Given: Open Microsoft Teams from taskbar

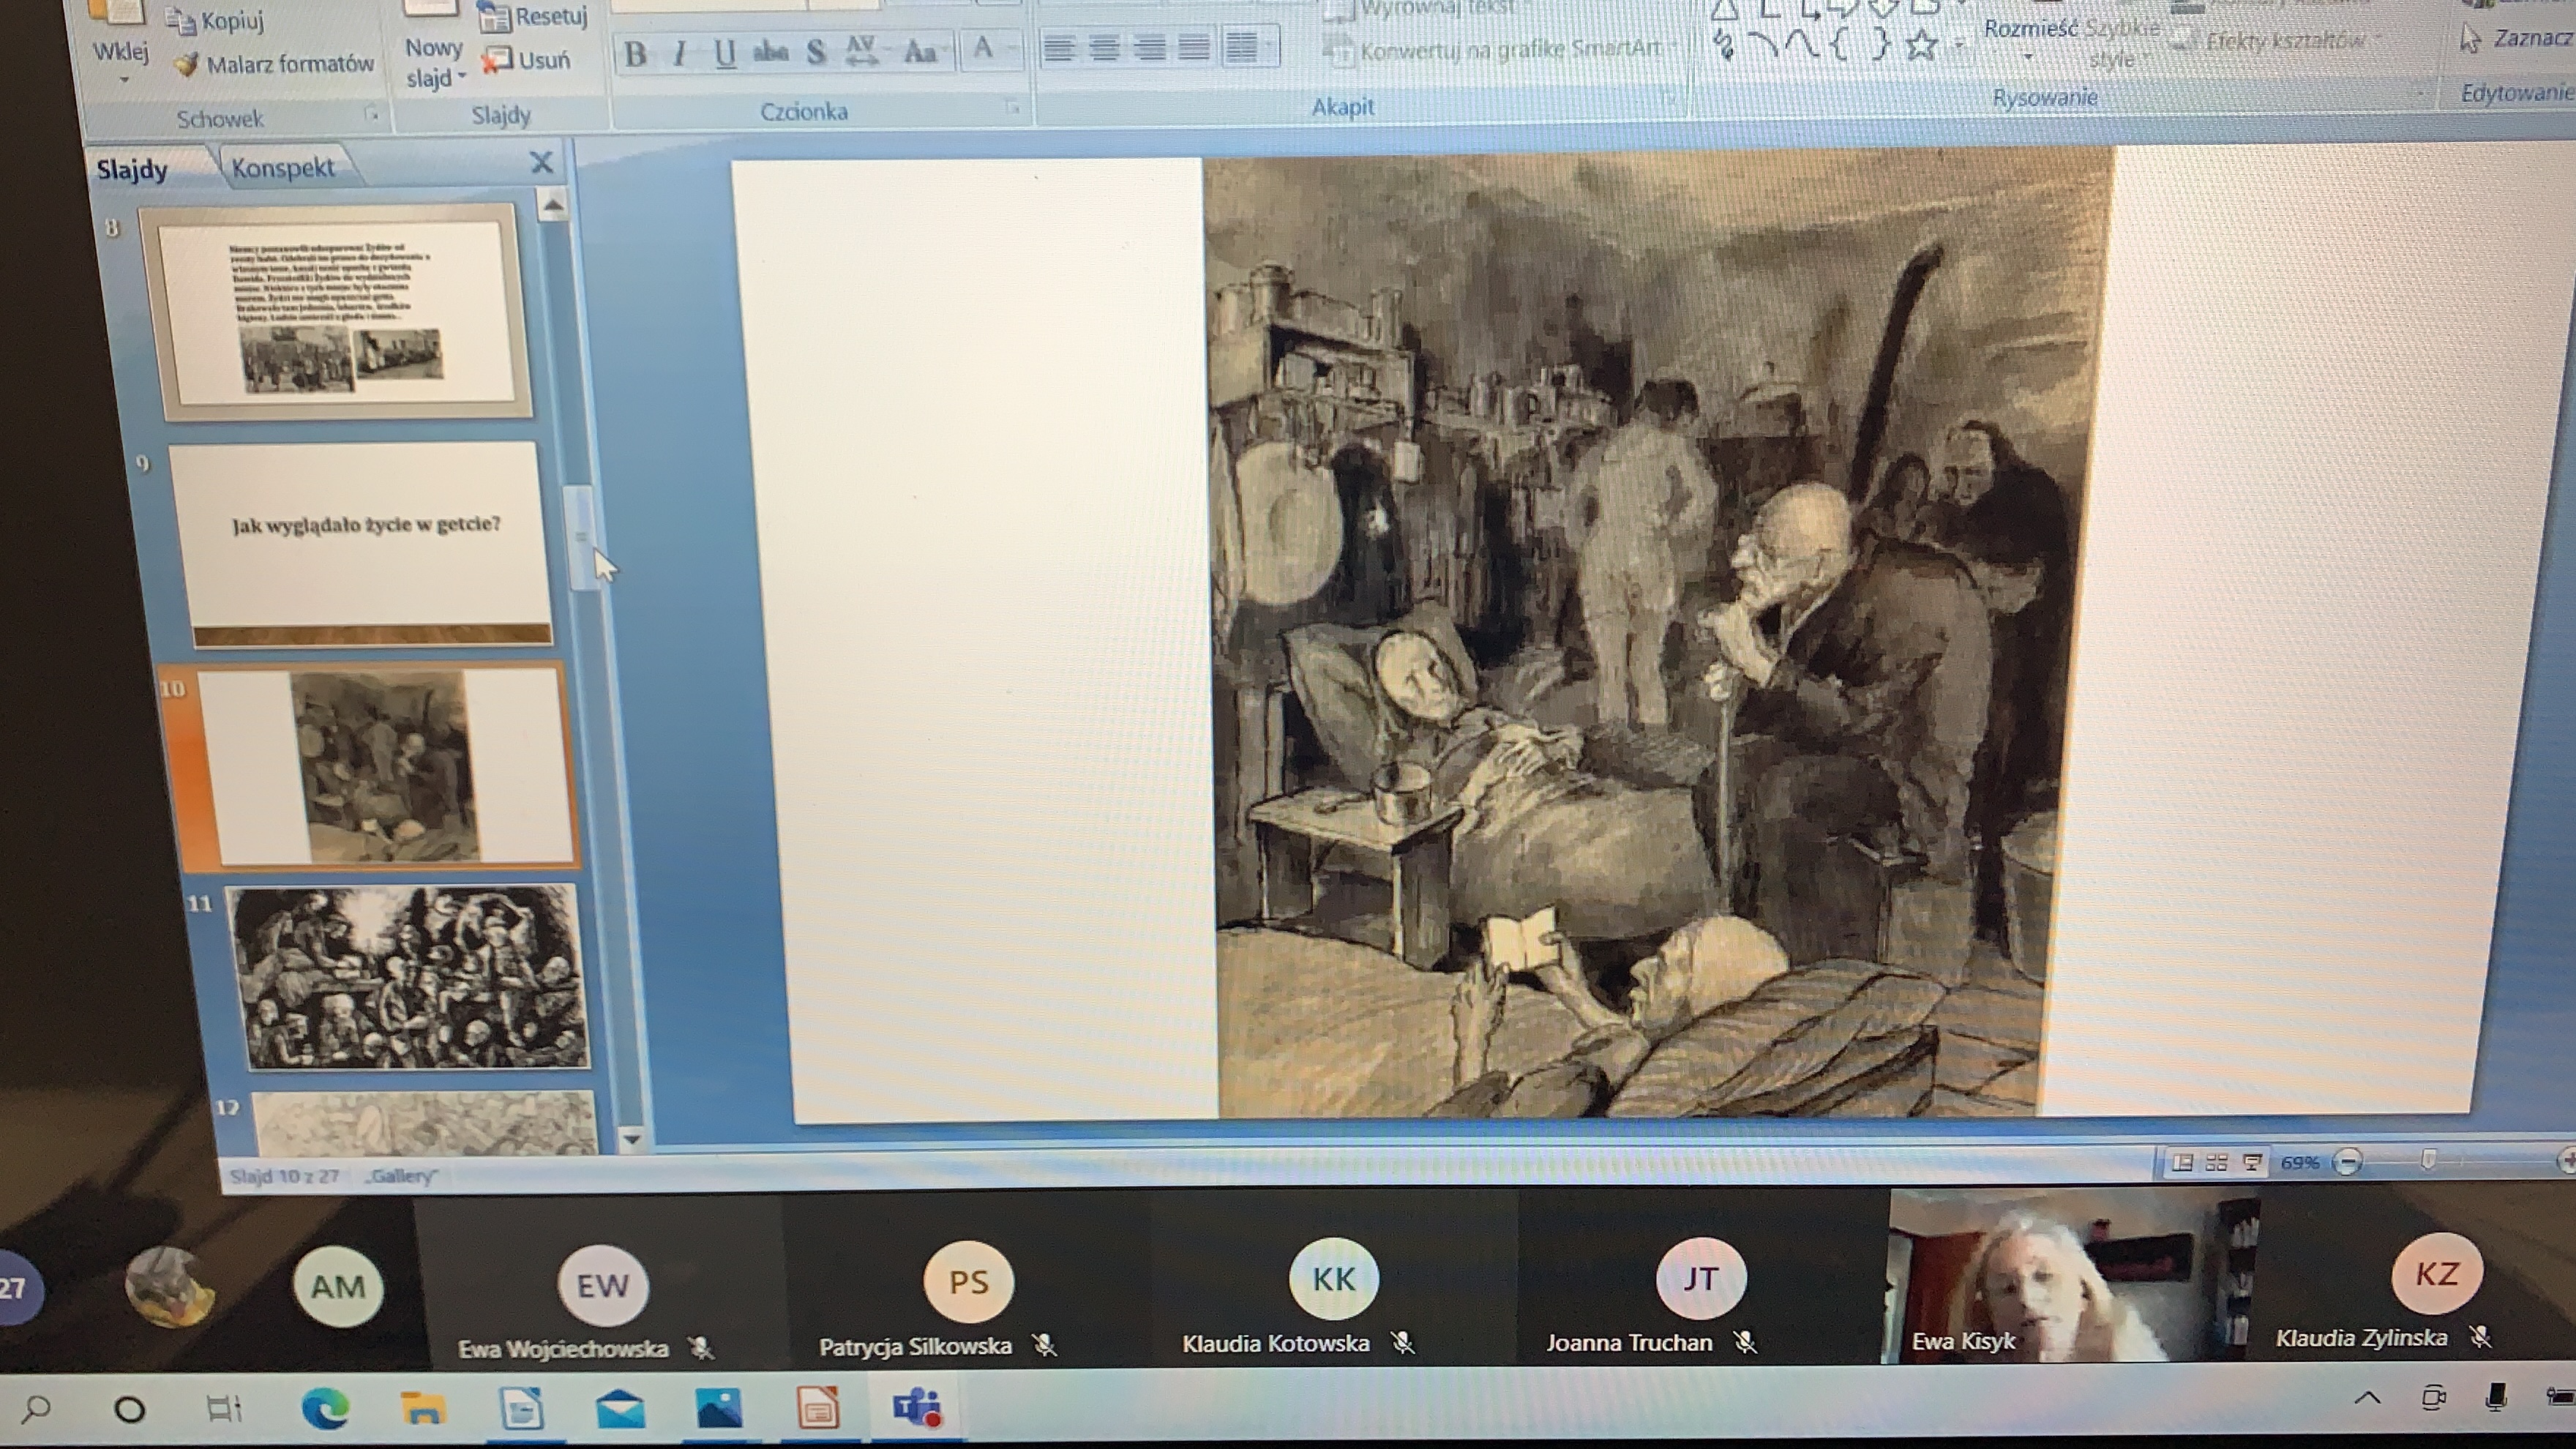Looking at the screenshot, I should (x=917, y=1408).
